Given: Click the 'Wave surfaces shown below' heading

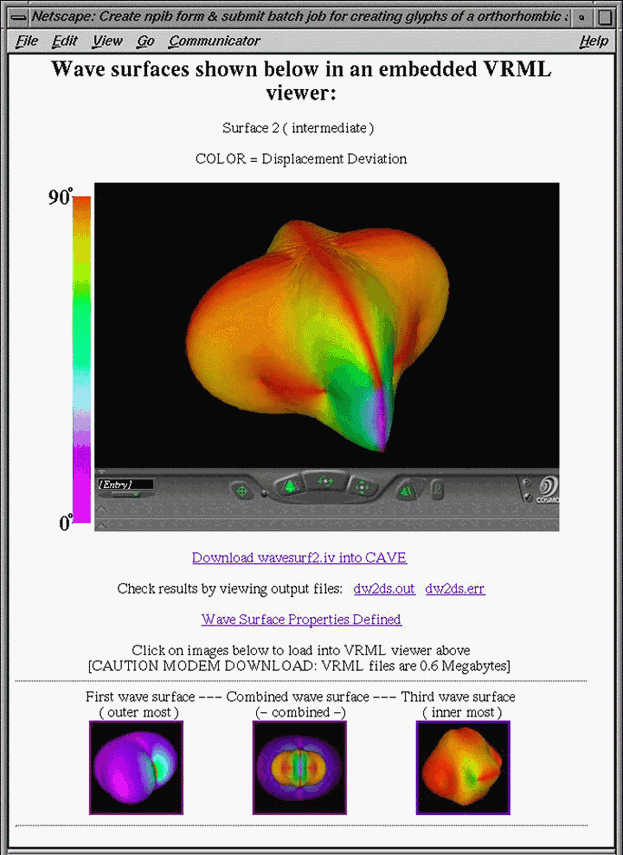Looking at the screenshot, I should coord(301,81).
